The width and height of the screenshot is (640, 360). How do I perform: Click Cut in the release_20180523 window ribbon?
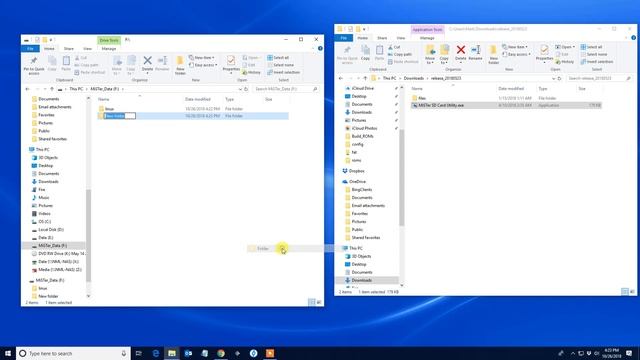click(x=394, y=47)
